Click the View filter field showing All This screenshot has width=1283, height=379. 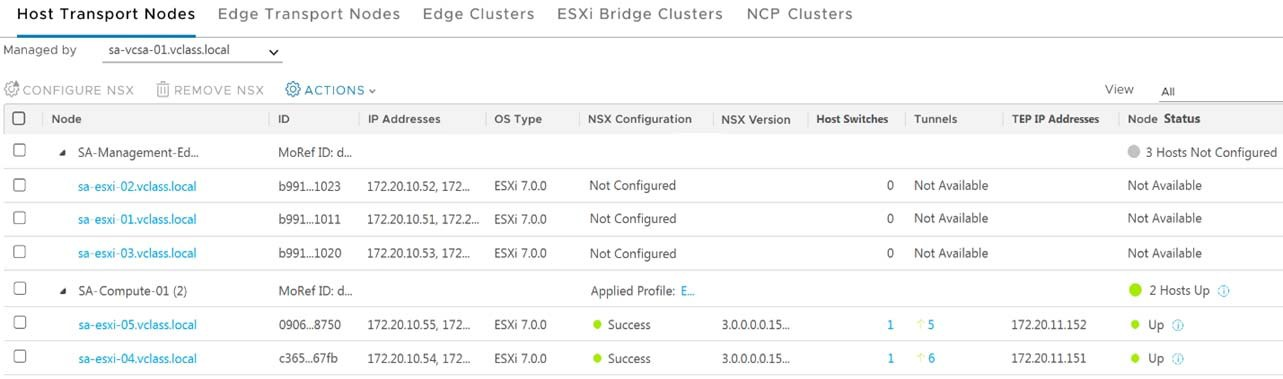(x=1220, y=91)
